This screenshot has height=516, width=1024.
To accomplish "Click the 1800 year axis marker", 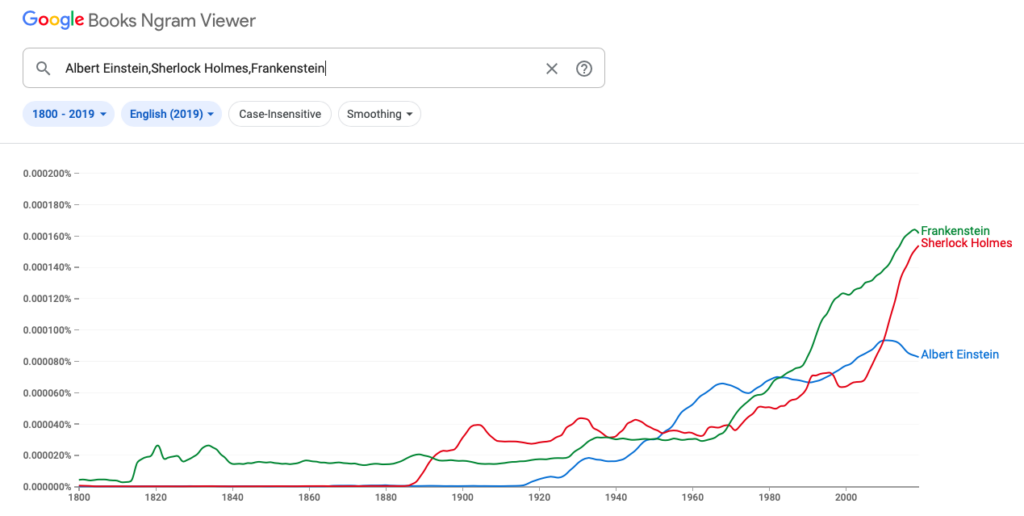I will (79, 496).
